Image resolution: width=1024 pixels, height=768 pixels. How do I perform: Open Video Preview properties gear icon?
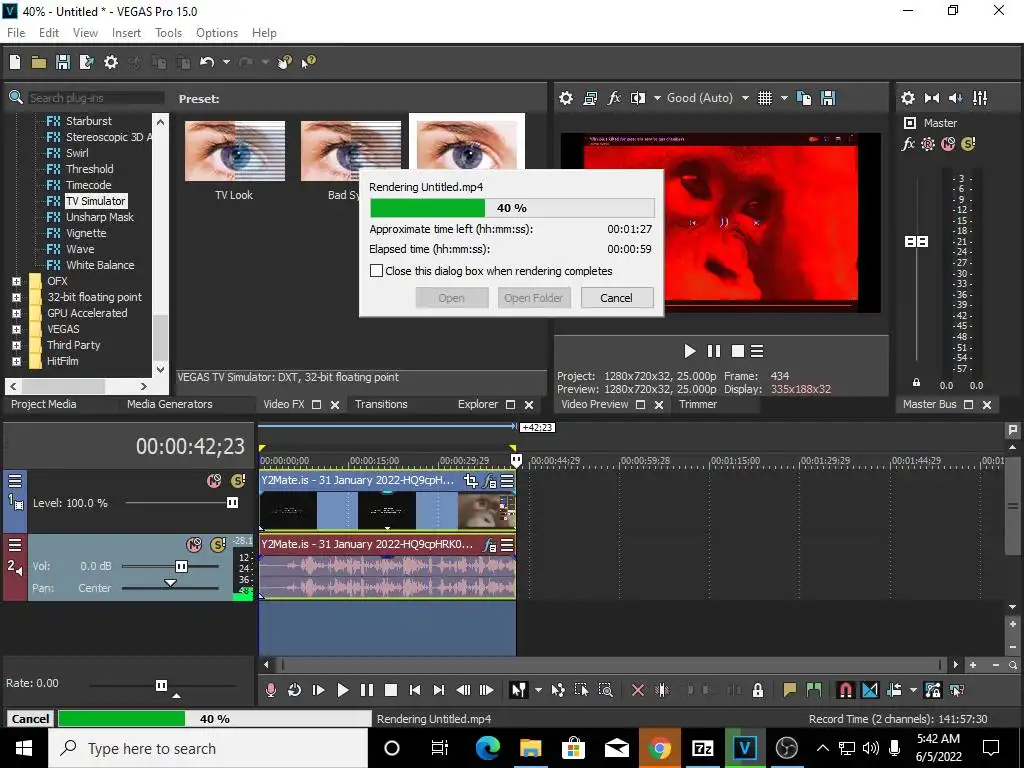point(566,98)
